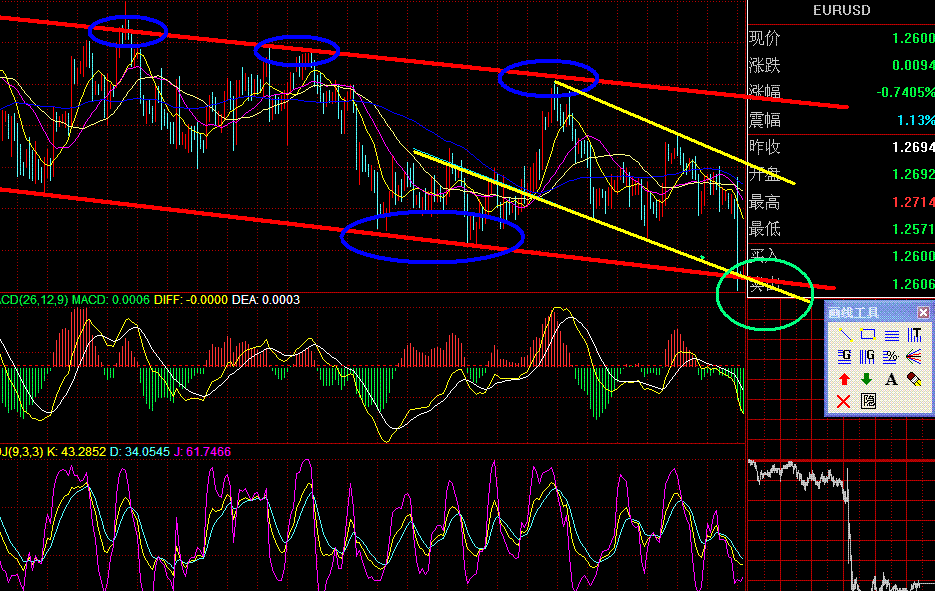Click the 震幅 amplitude value 1.13%

(x=916, y=120)
